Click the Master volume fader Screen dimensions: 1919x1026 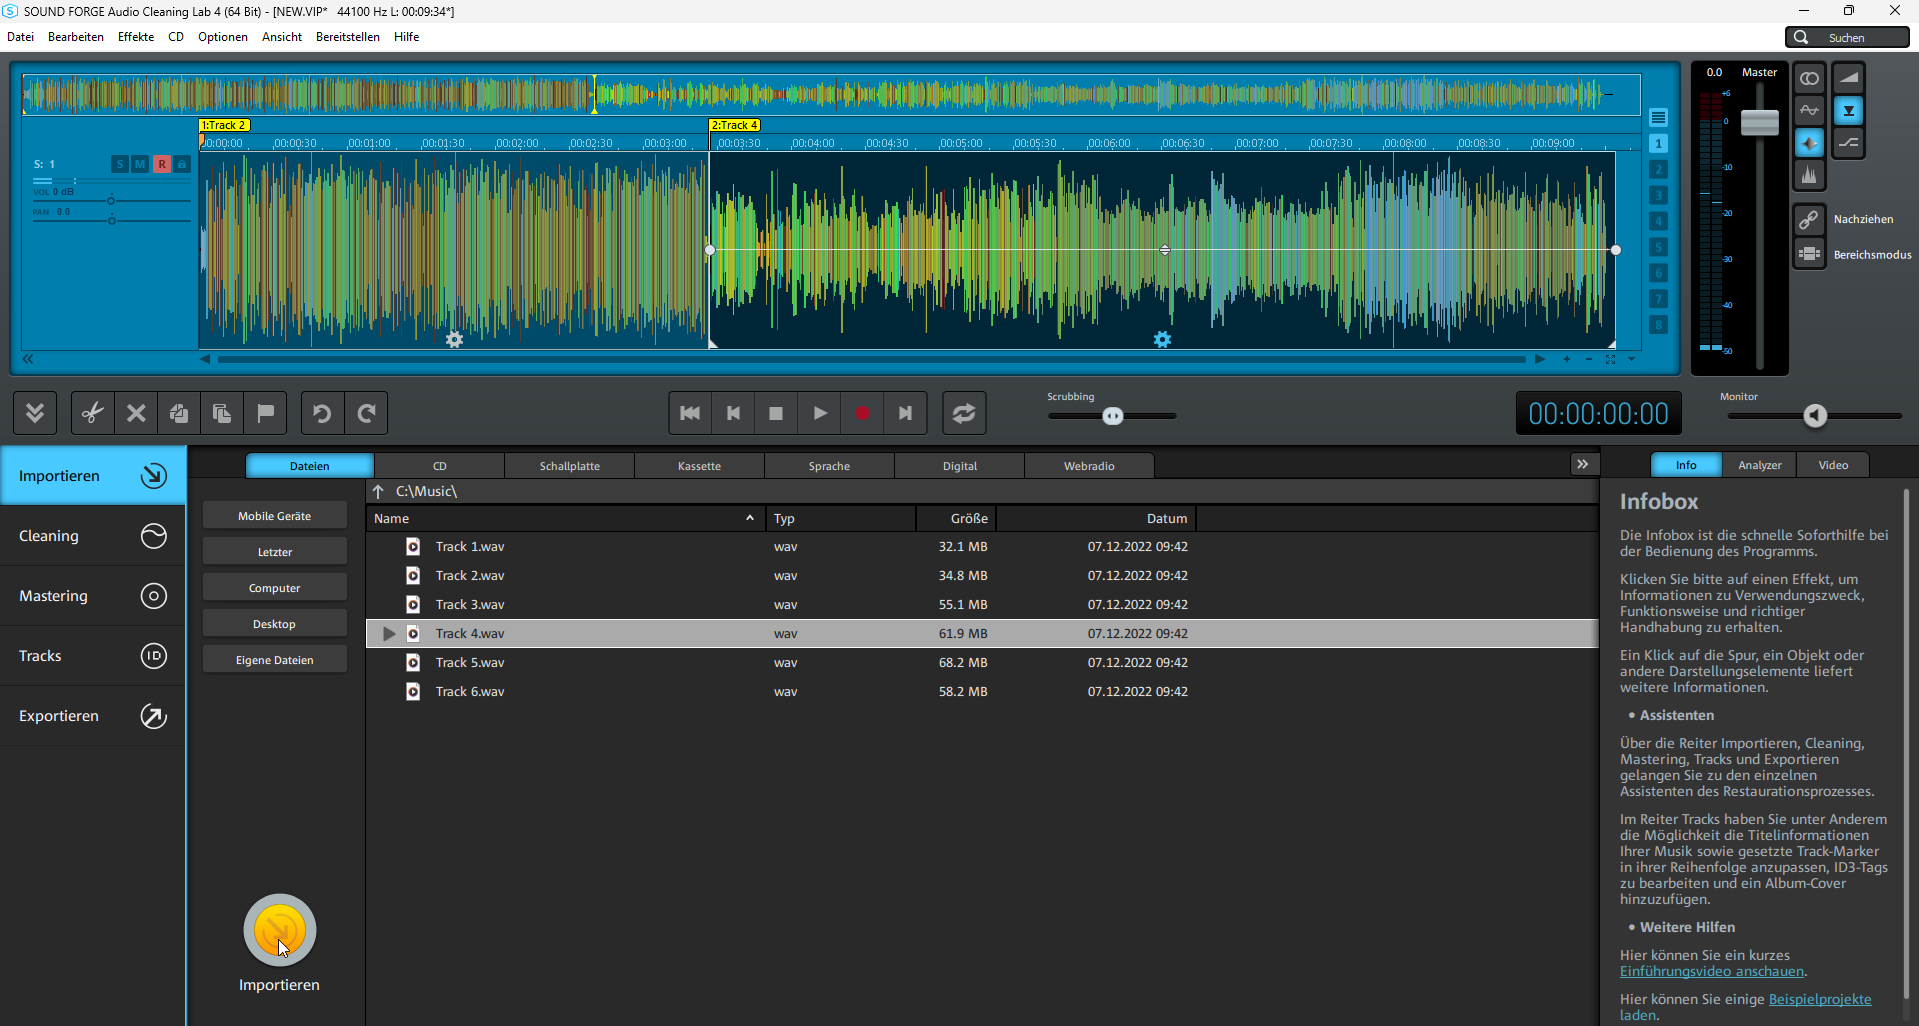(x=1760, y=122)
